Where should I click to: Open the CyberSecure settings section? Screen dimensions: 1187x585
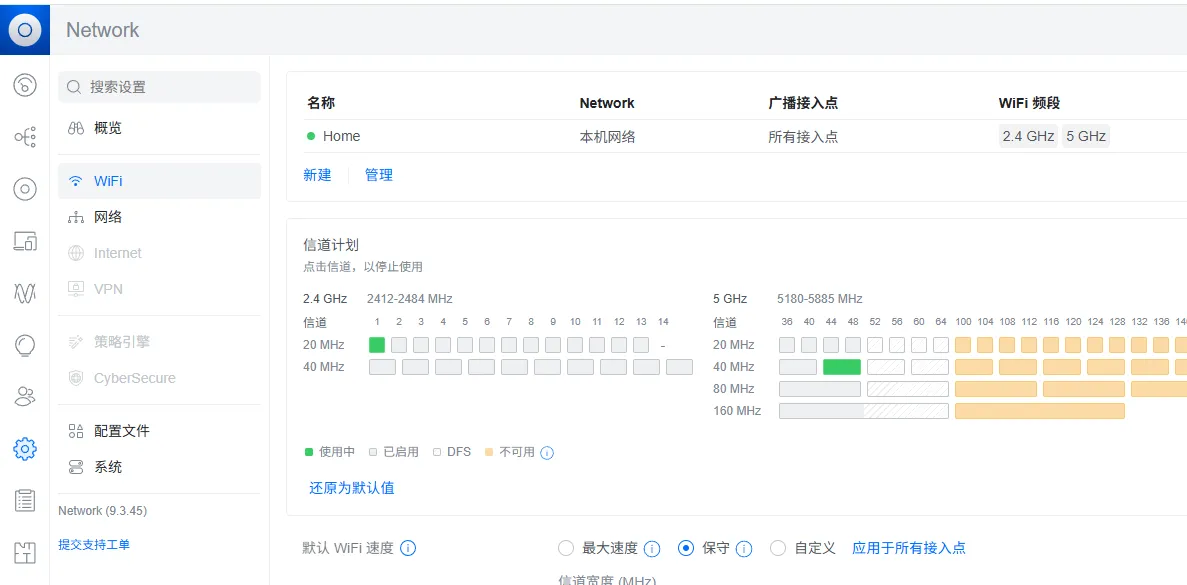tap(159, 378)
